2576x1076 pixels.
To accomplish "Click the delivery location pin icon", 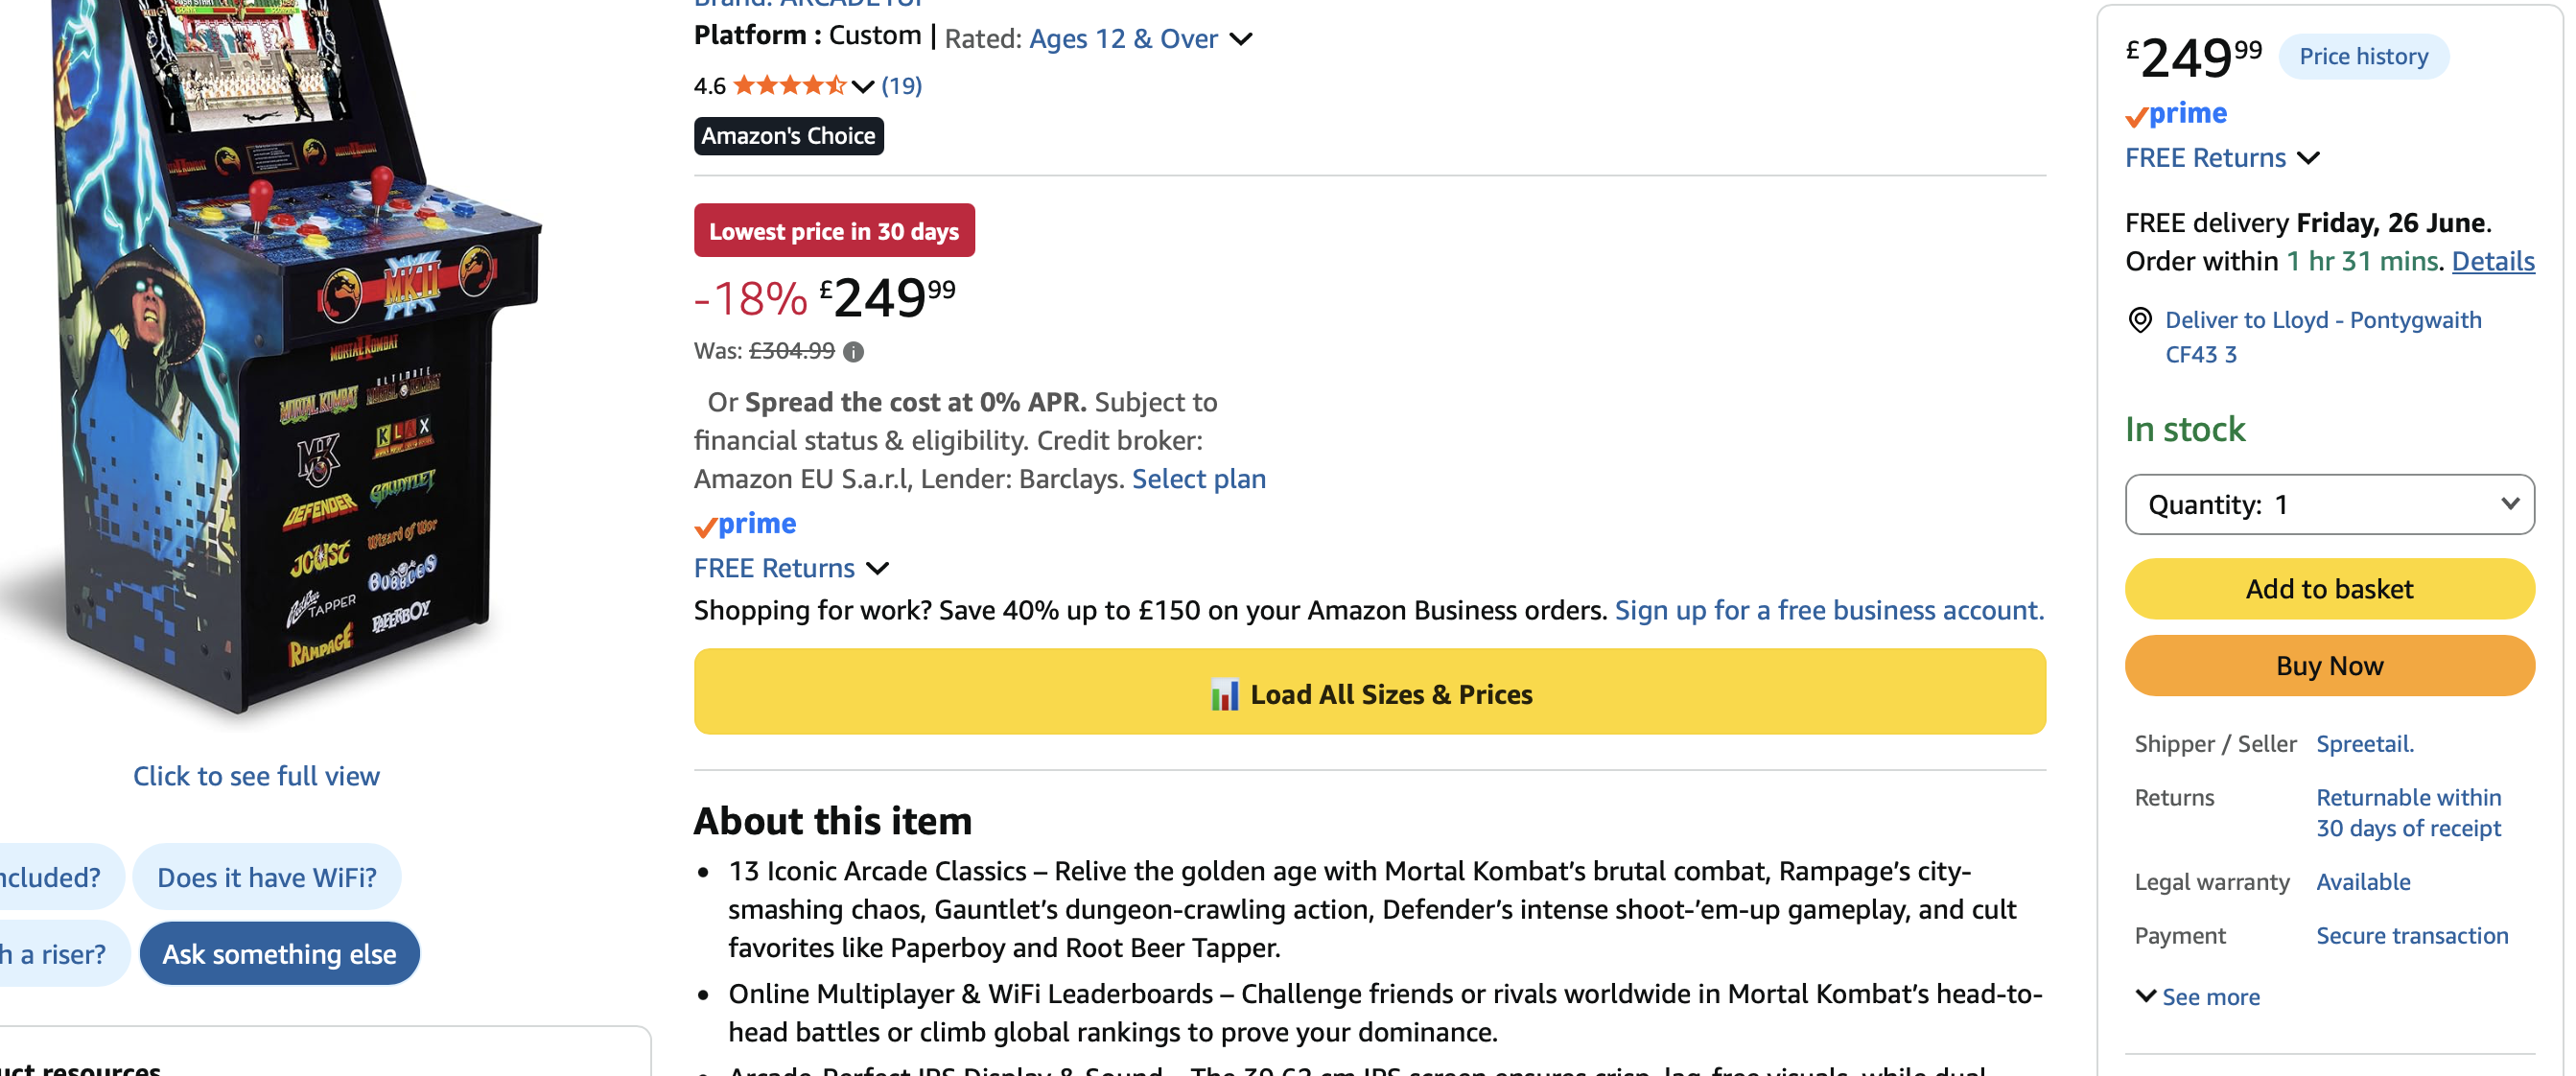I will [2139, 320].
